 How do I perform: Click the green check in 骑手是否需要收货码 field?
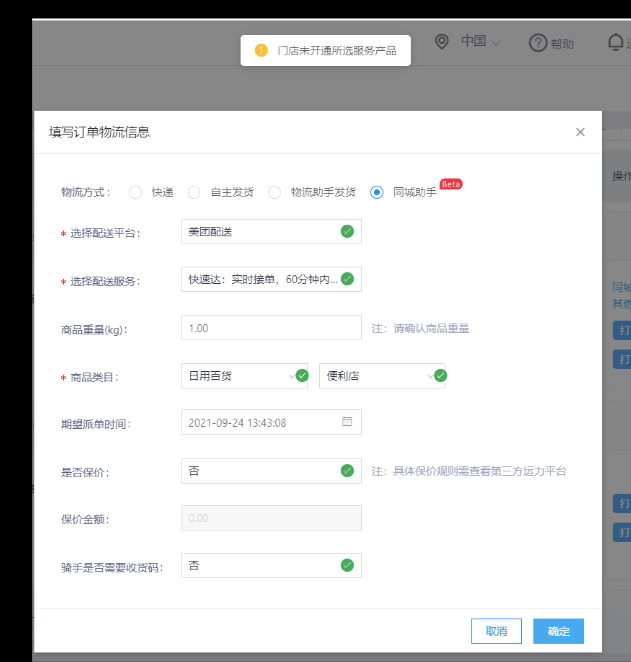pyautogui.click(x=347, y=565)
